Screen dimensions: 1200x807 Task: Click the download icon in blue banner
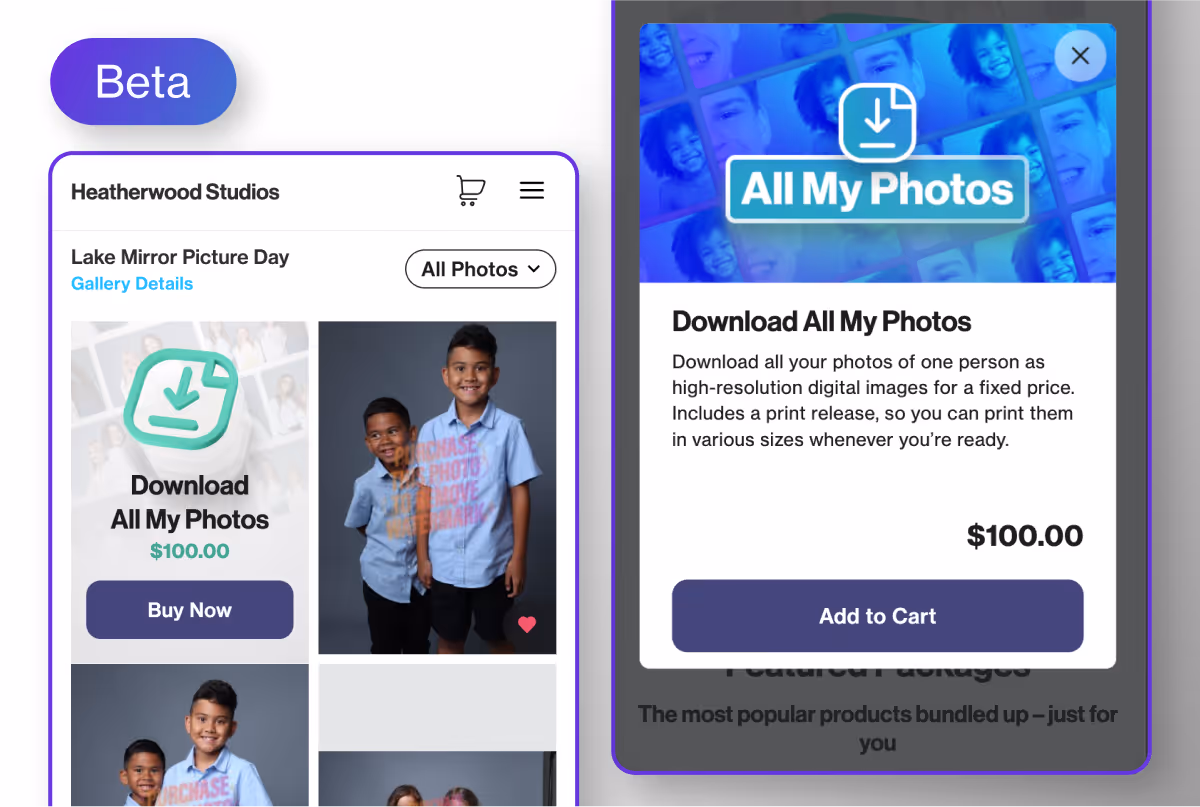point(878,122)
